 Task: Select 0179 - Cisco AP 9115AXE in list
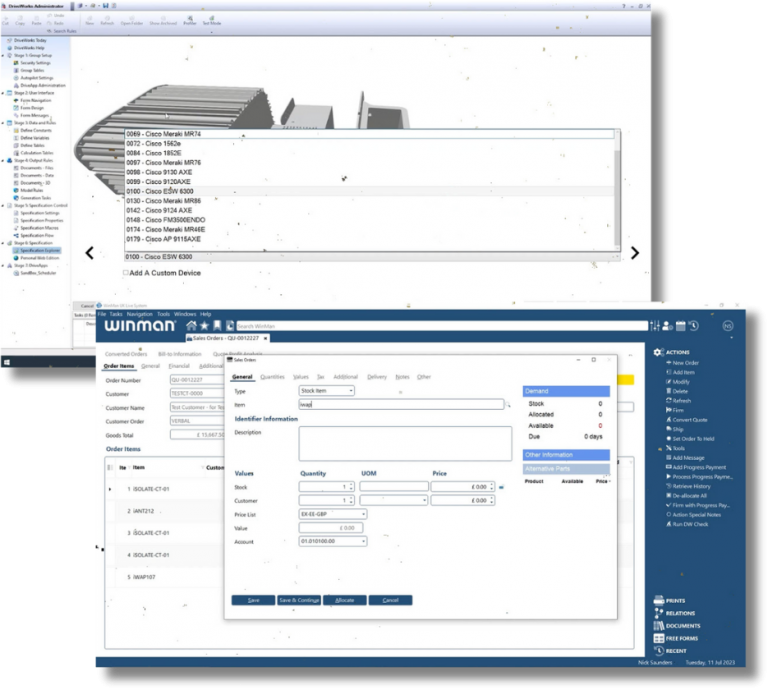[x=370, y=239]
